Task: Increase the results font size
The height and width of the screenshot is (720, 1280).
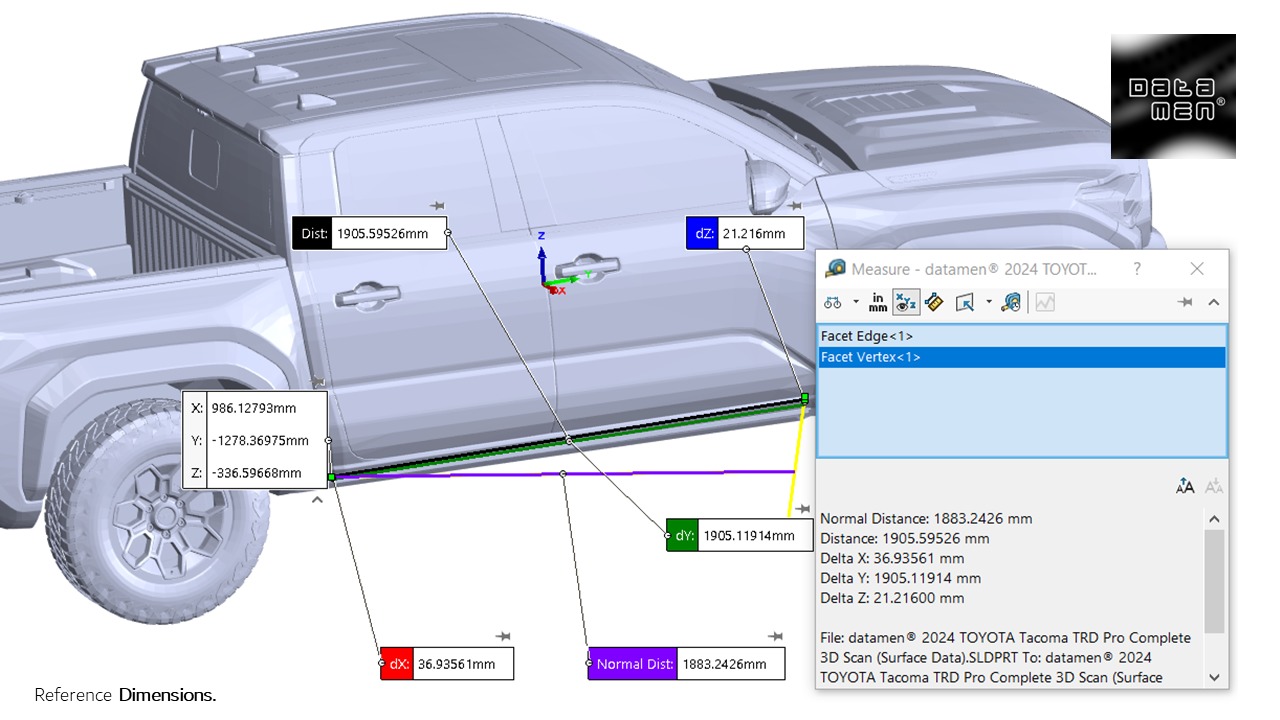Action: point(1186,486)
